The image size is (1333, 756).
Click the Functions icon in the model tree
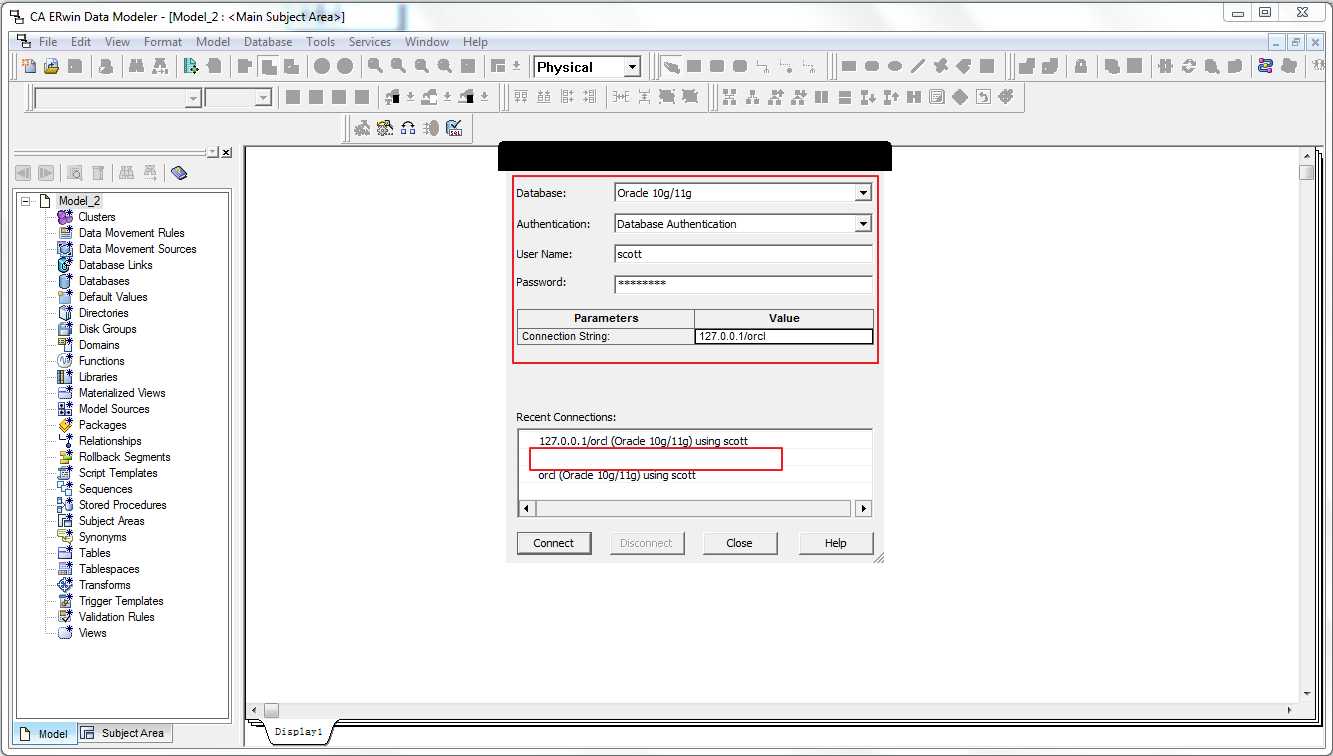(x=65, y=361)
